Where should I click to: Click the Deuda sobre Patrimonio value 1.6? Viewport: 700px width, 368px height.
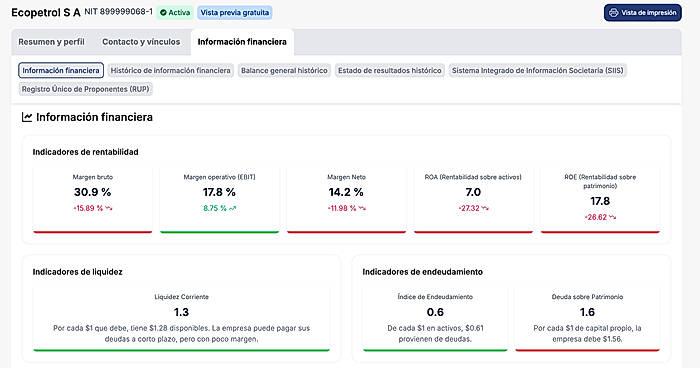[588, 312]
